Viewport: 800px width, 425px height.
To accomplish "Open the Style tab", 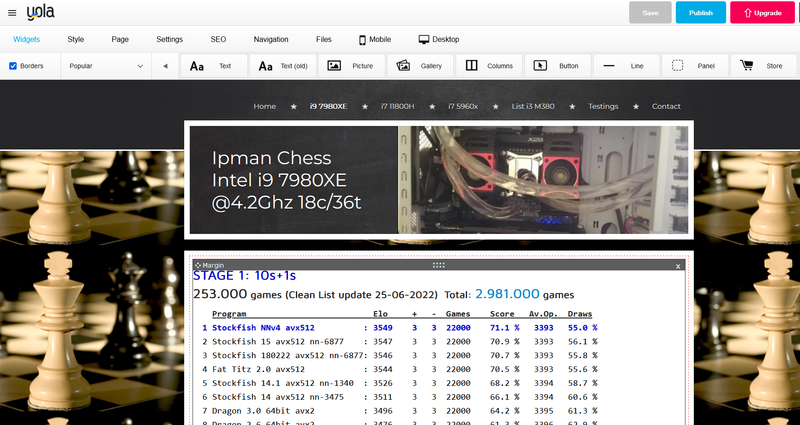I will coord(76,39).
